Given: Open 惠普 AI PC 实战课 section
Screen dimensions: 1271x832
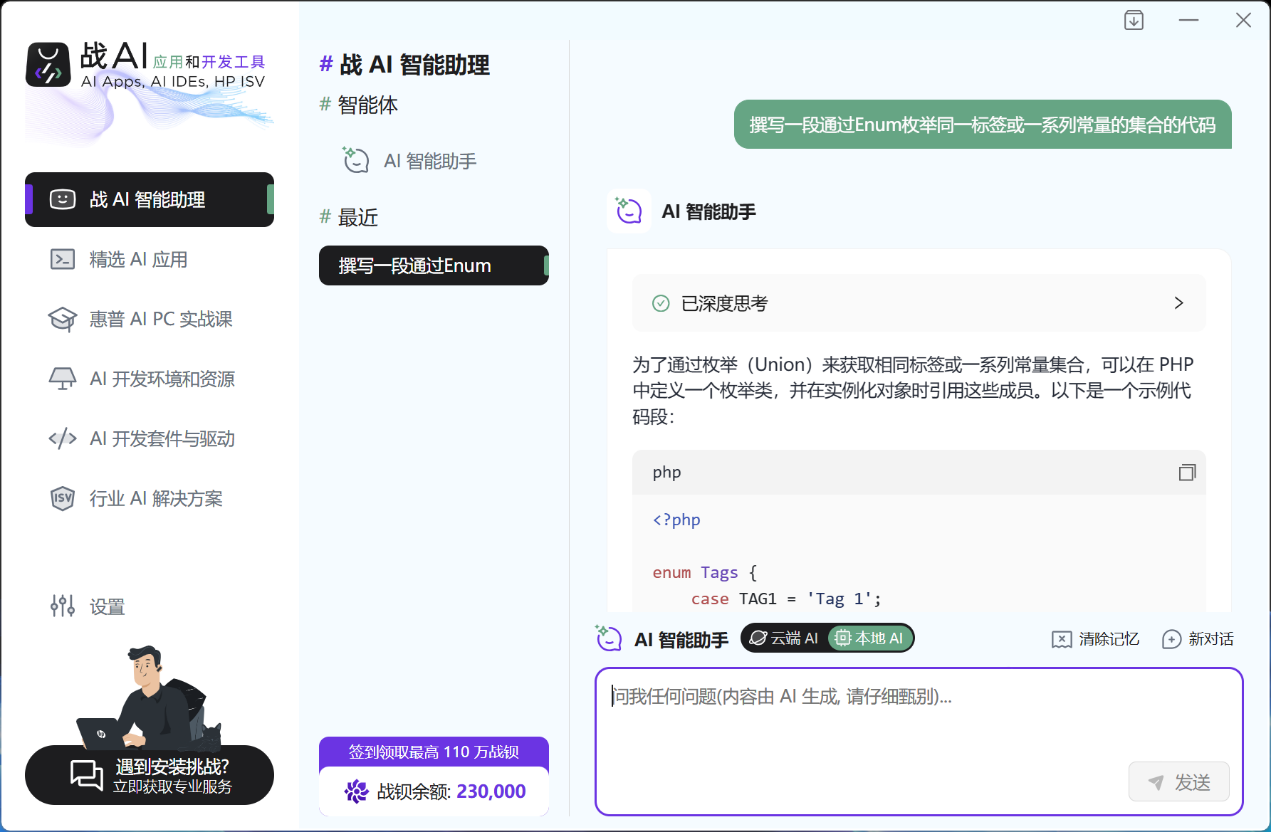Looking at the screenshot, I should click(x=148, y=318).
